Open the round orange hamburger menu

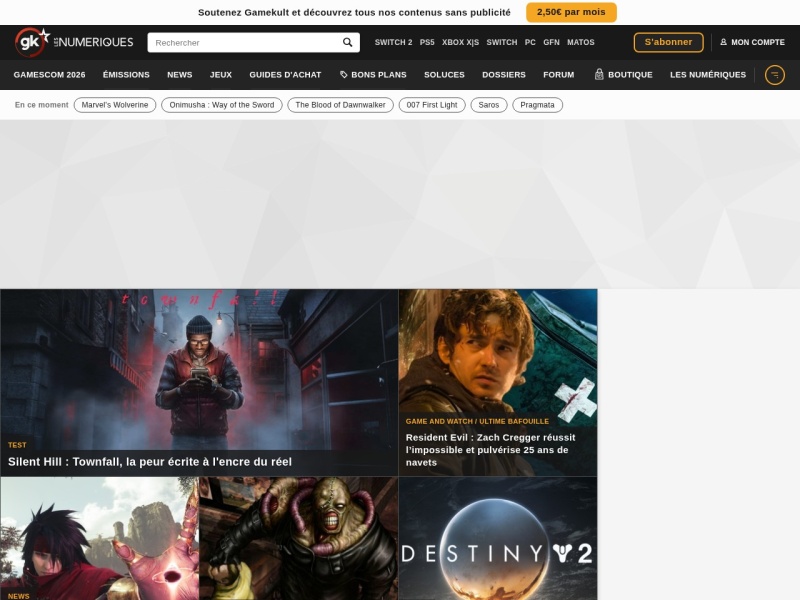tap(774, 75)
